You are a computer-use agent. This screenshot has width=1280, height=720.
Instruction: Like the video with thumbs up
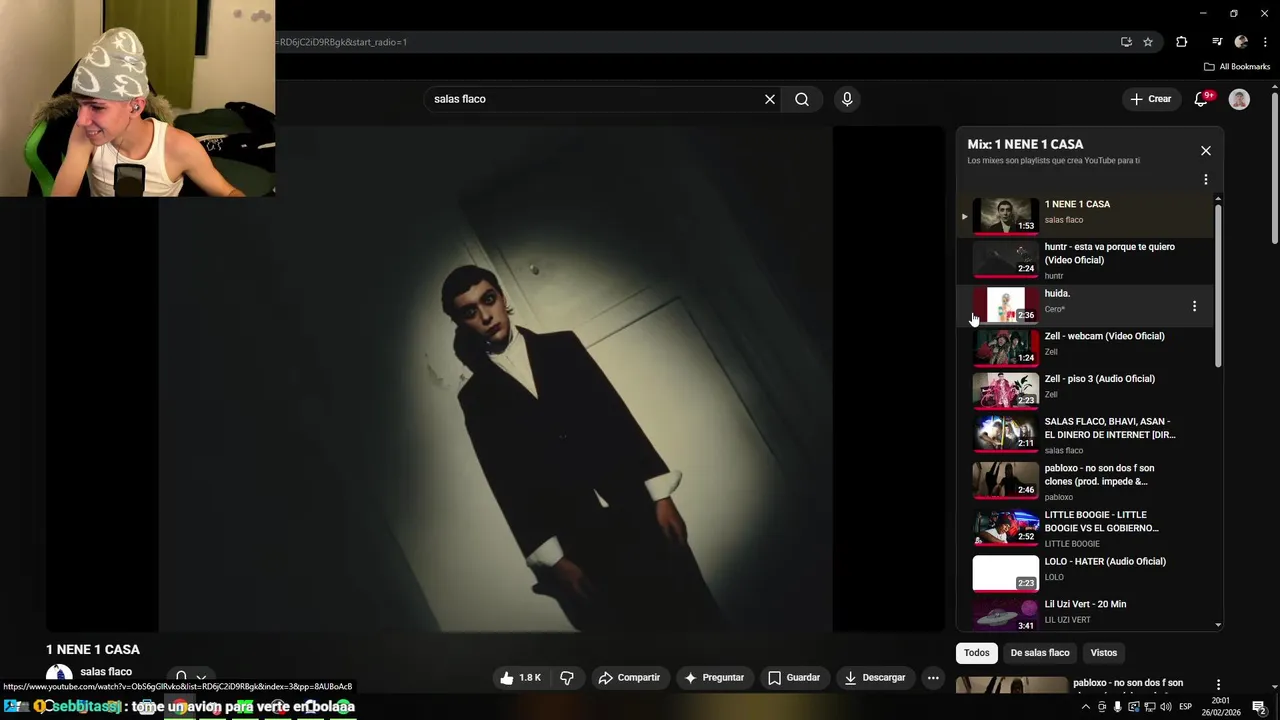point(521,677)
